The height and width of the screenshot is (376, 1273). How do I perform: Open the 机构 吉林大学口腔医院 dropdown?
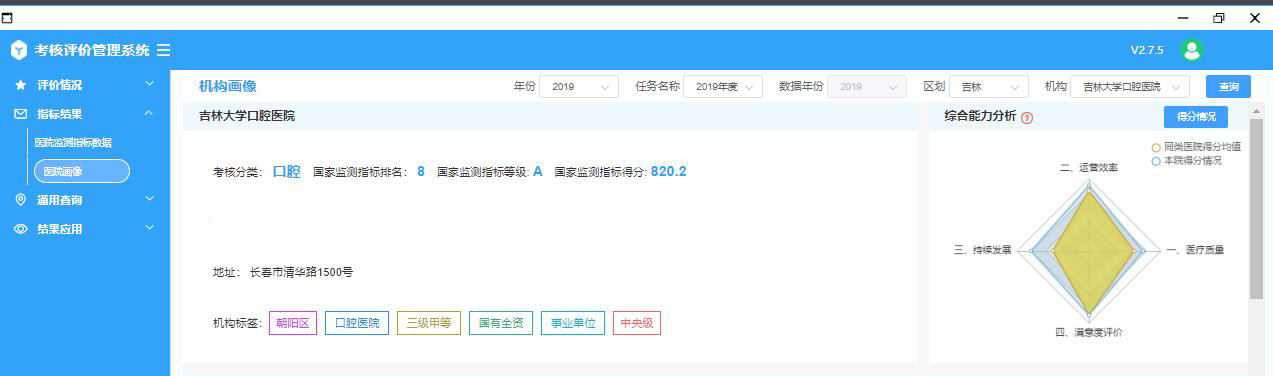point(1130,87)
